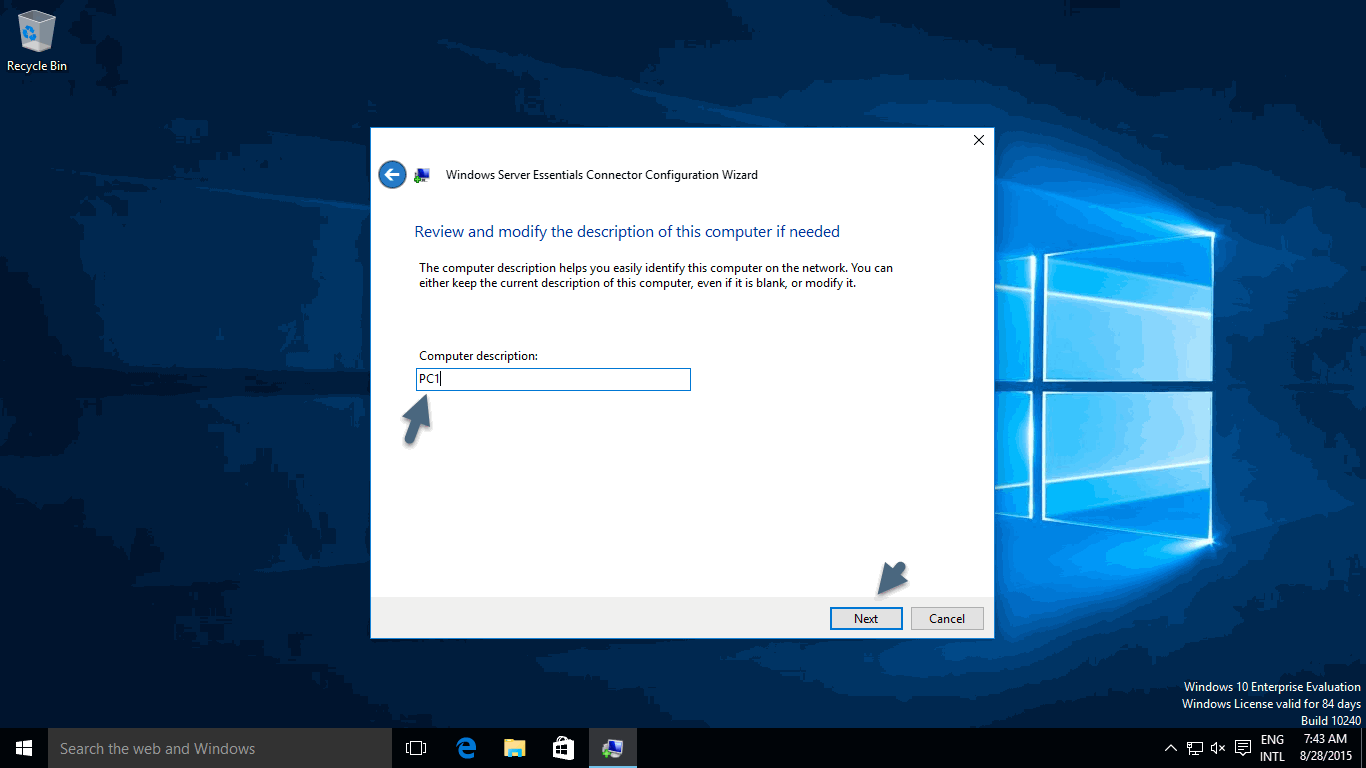The width and height of the screenshot is (1366, 768).
Task: Launch Microsoft Edge from the taskbar
Action: [x=465, y=748]
